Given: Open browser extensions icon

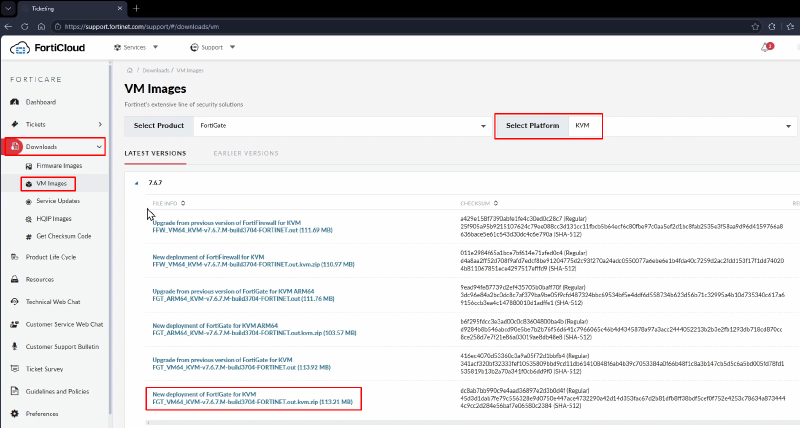Looking at the screenshot, I should pyautogui.click(x=772, y=27).
